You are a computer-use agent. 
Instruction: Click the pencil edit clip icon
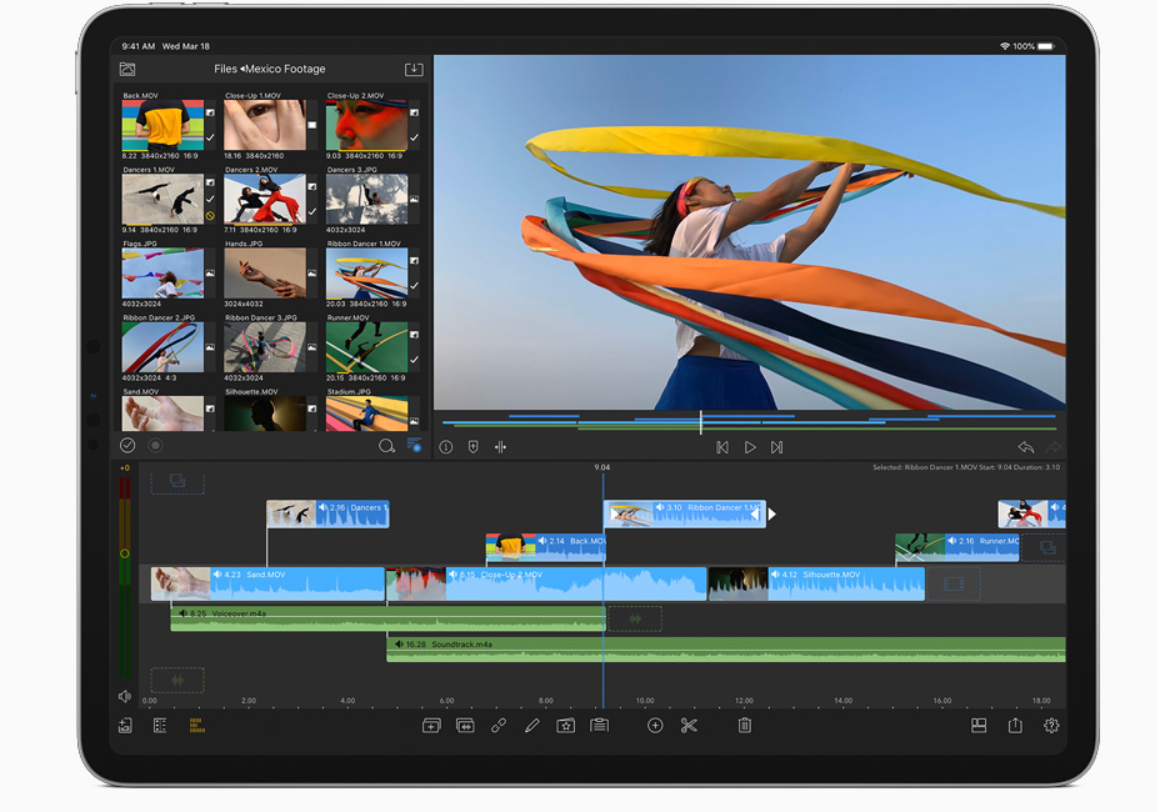pyautogui.click(x=532, y=726)
